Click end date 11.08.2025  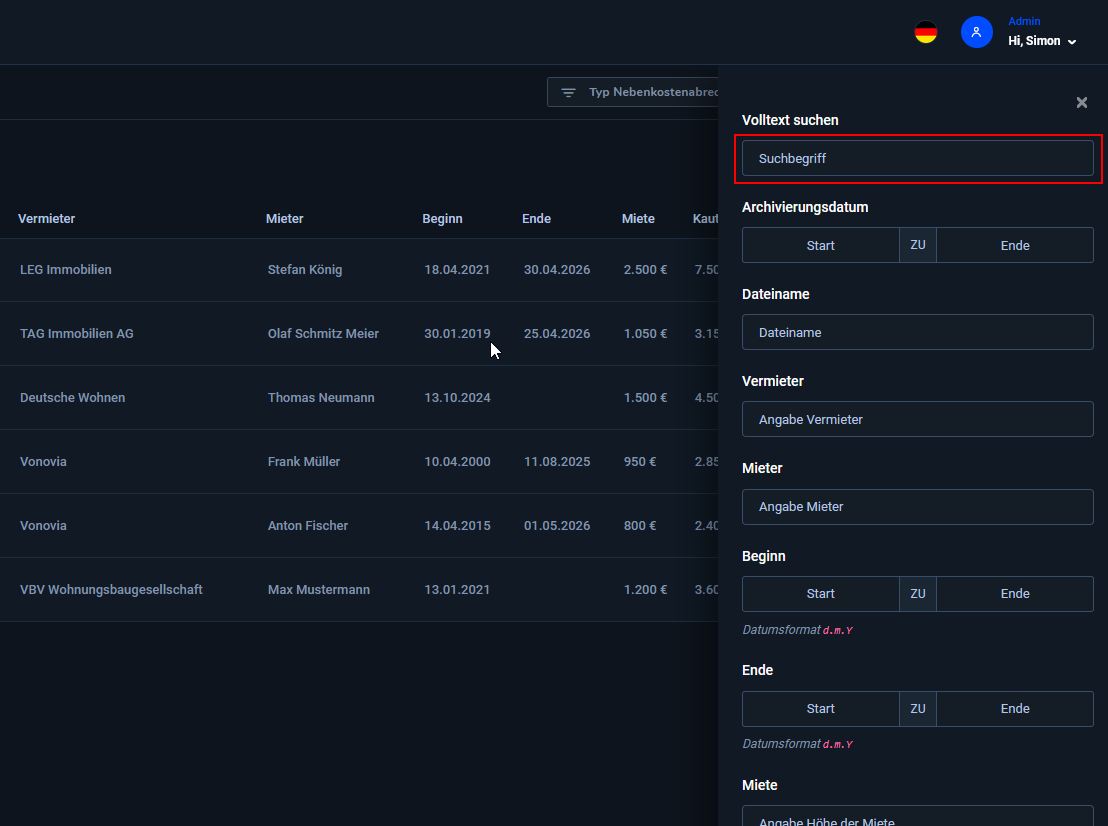click(557, 461)
